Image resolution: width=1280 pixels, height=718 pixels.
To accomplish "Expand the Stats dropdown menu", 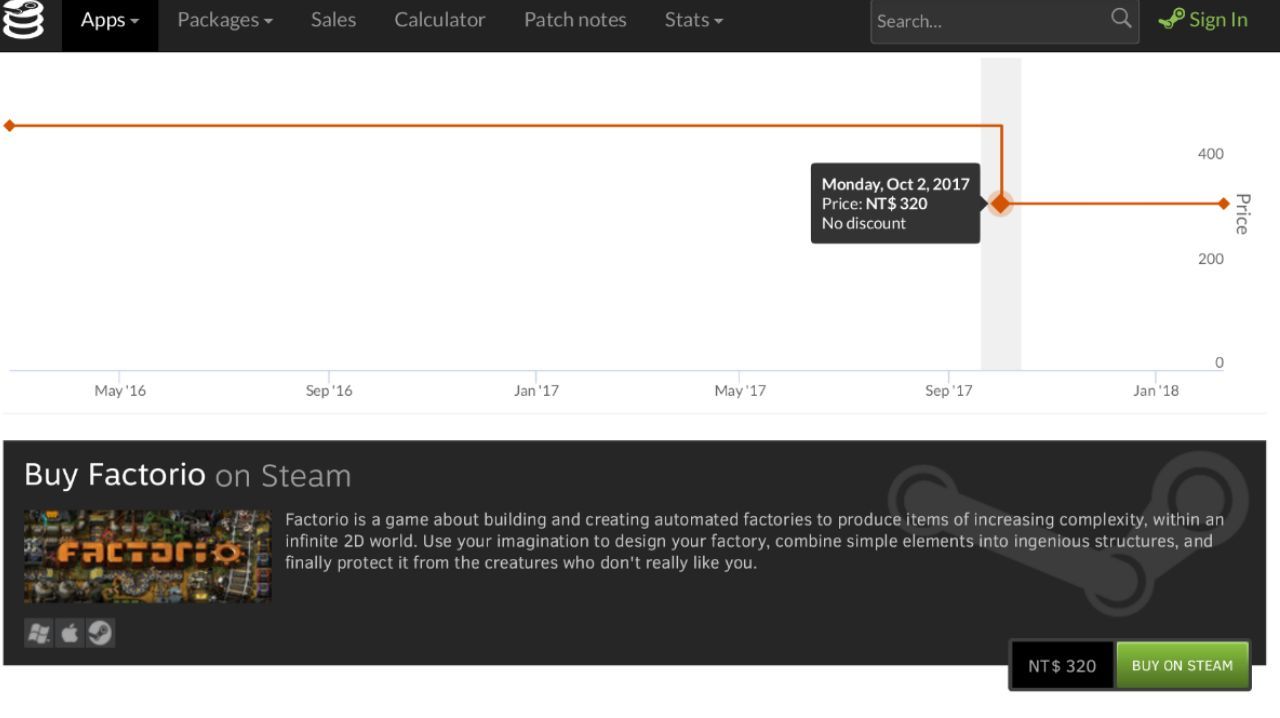I will point(694,20).
